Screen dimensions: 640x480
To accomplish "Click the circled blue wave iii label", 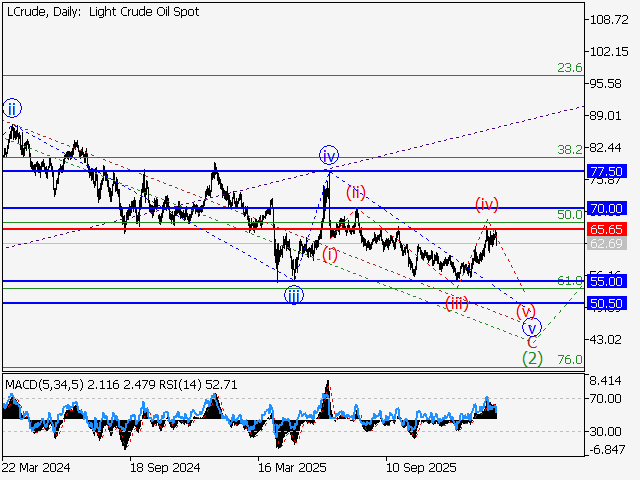I will tap(293, 294).
